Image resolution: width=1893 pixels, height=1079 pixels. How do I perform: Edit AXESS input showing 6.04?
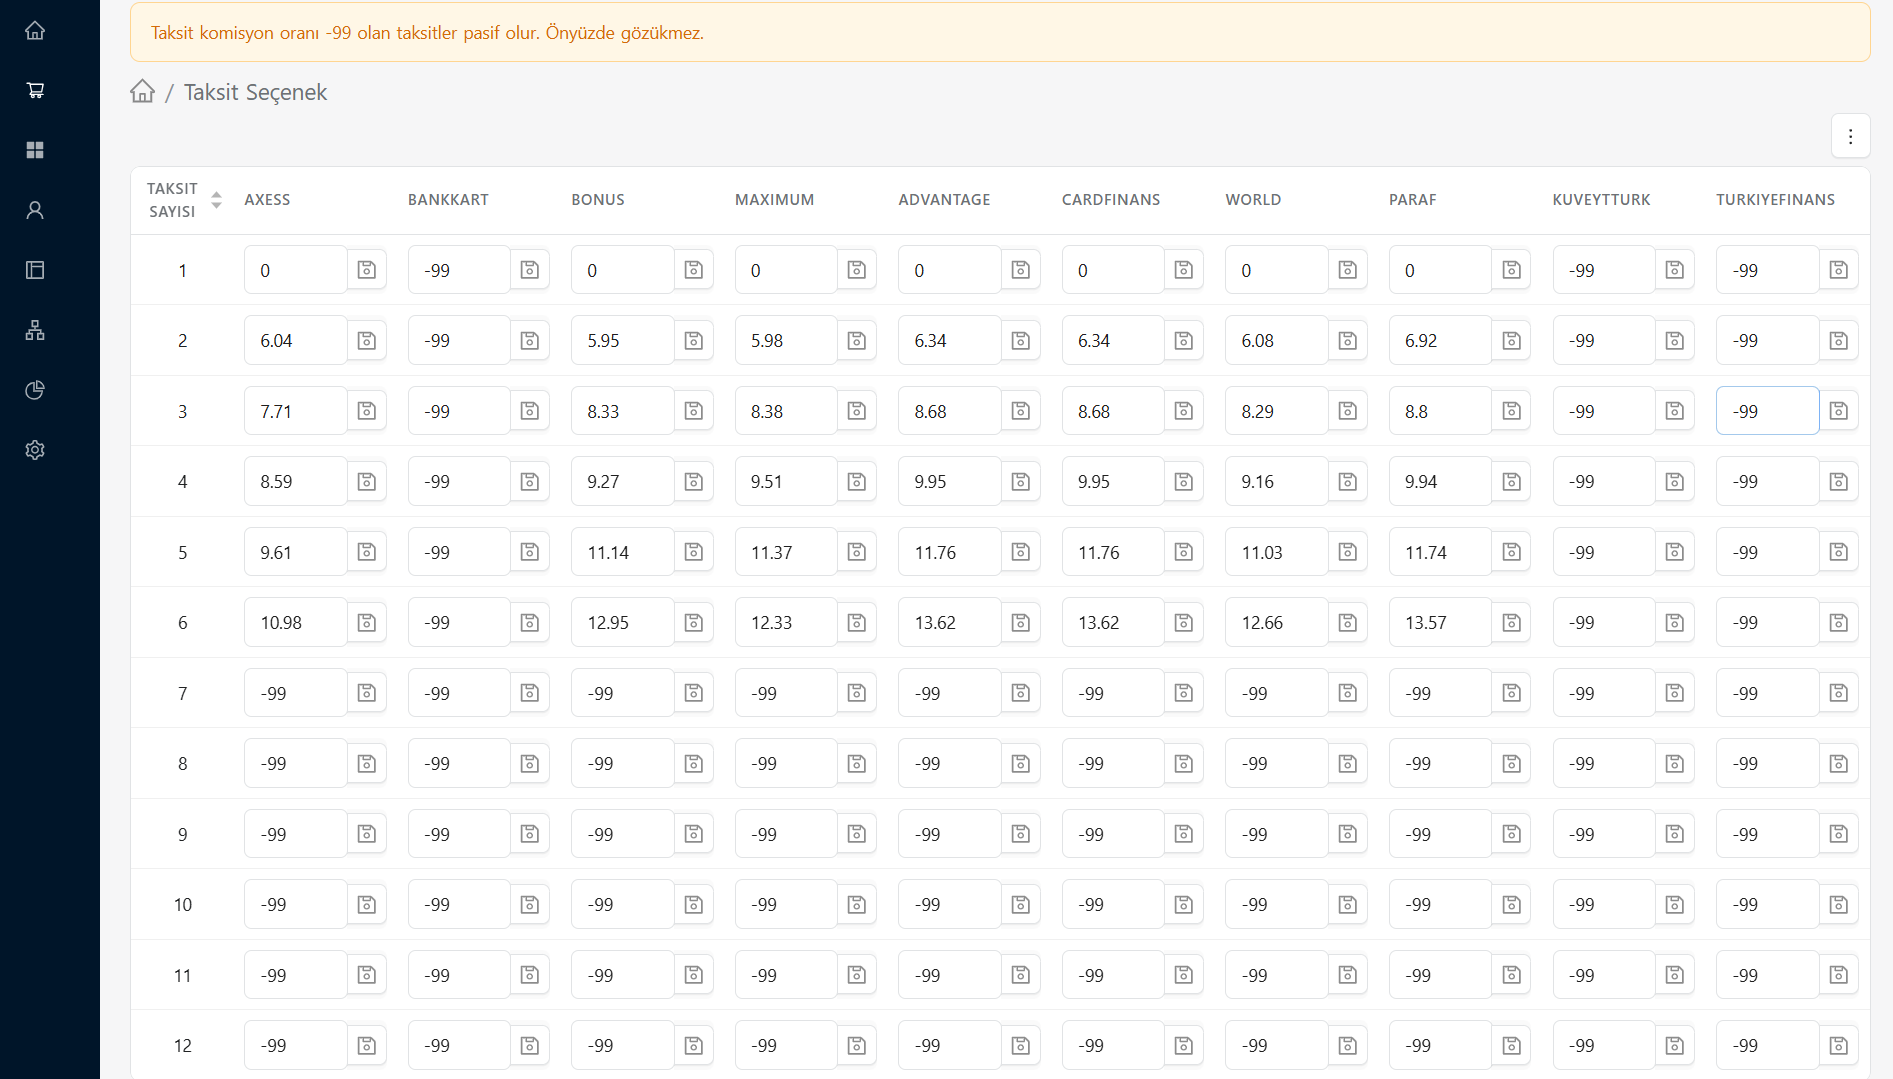296,341
